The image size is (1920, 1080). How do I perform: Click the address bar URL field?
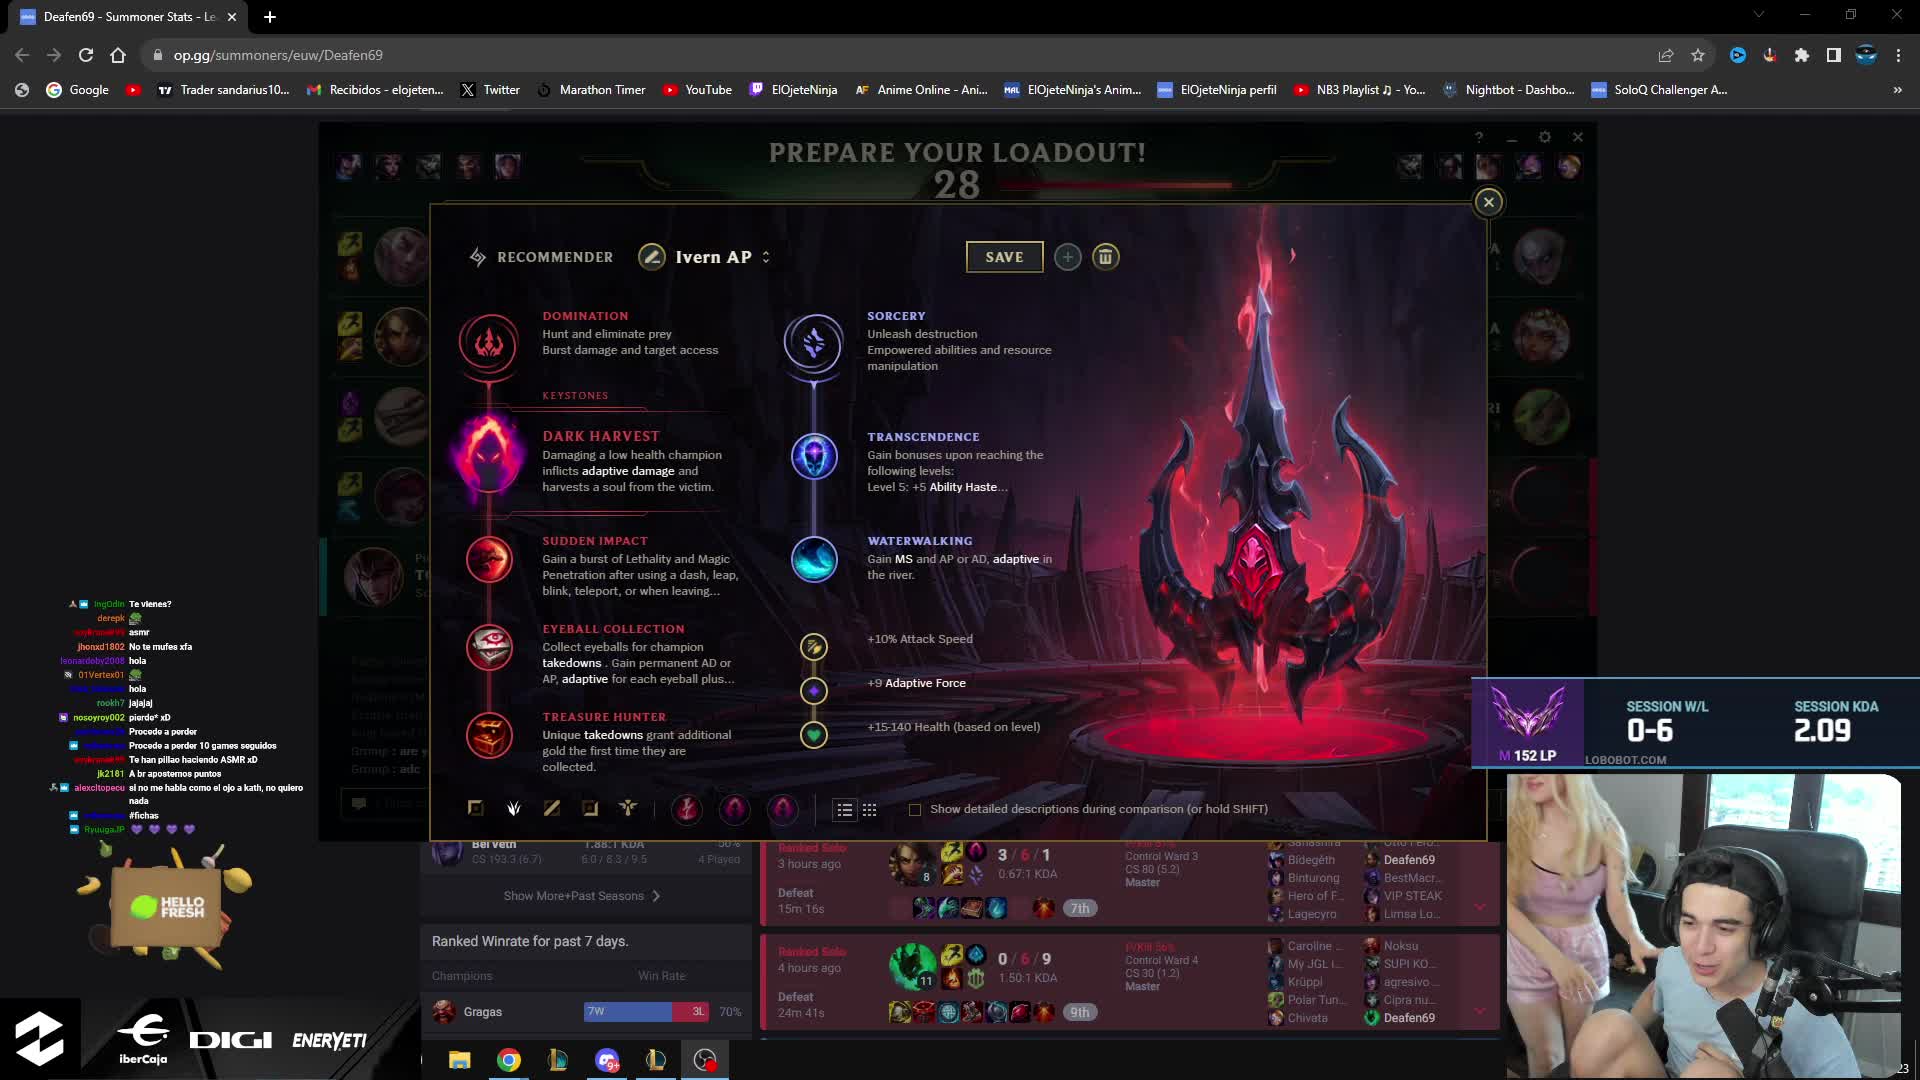[900, 55]
